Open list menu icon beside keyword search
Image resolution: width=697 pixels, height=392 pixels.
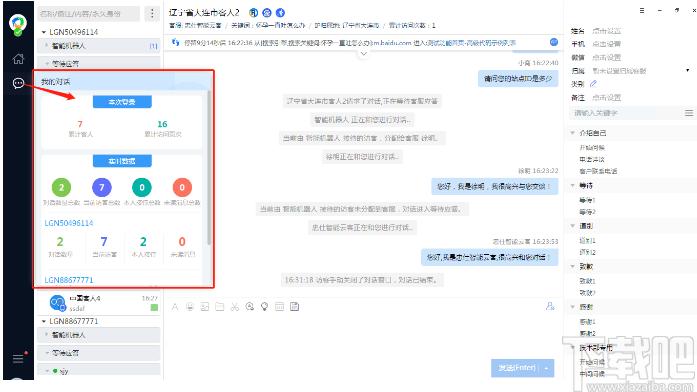point(689,113)
